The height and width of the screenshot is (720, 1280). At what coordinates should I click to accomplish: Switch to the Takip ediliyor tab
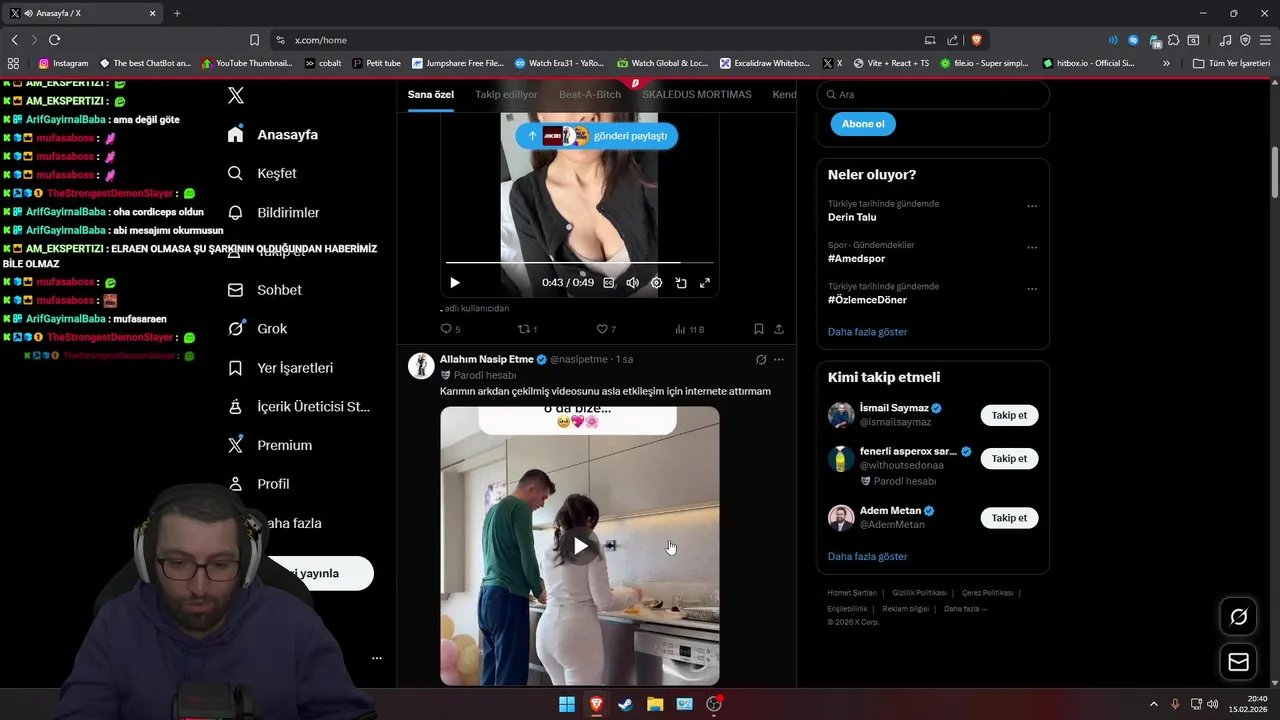[x=506, y=94]
